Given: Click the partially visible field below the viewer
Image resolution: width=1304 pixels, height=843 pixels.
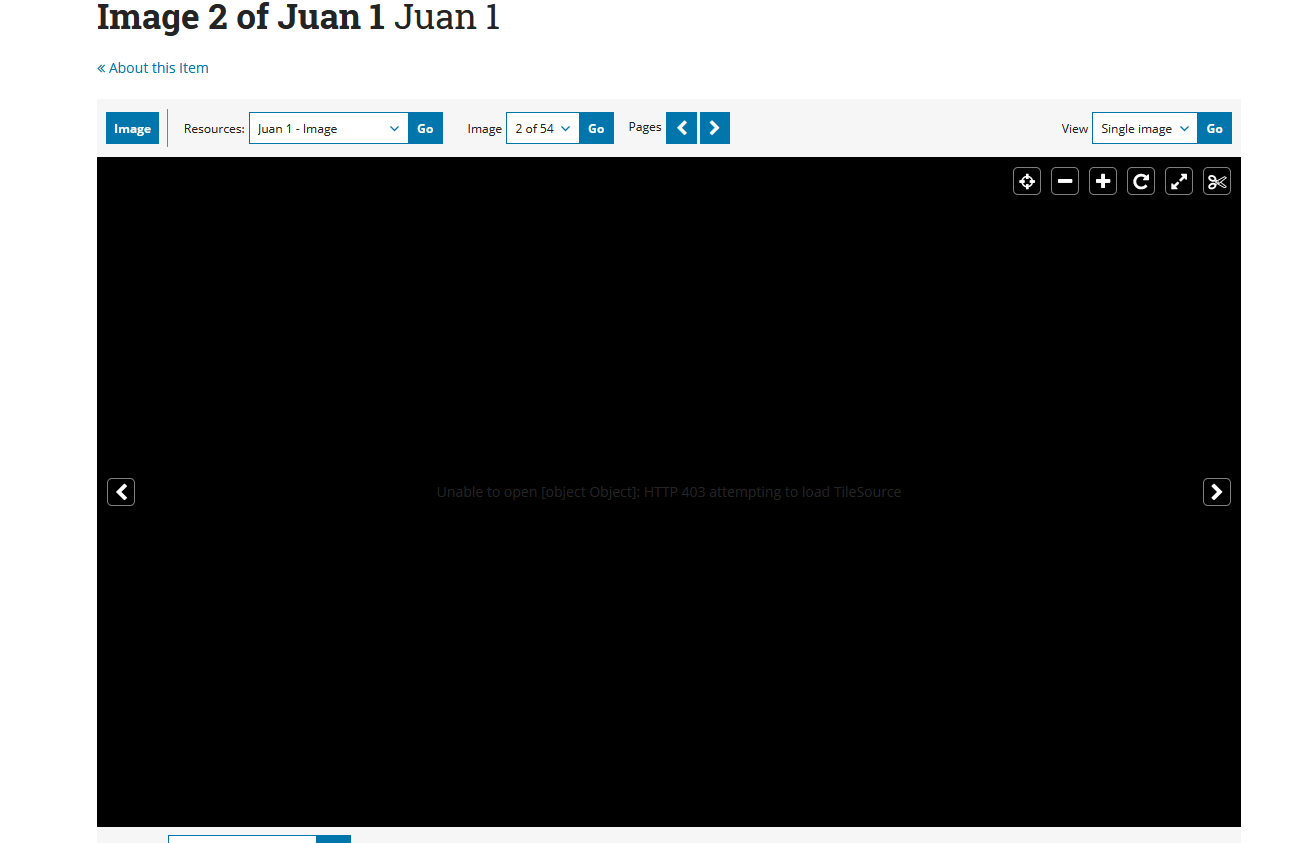Looking at the screenshot, I should (242, 838).
